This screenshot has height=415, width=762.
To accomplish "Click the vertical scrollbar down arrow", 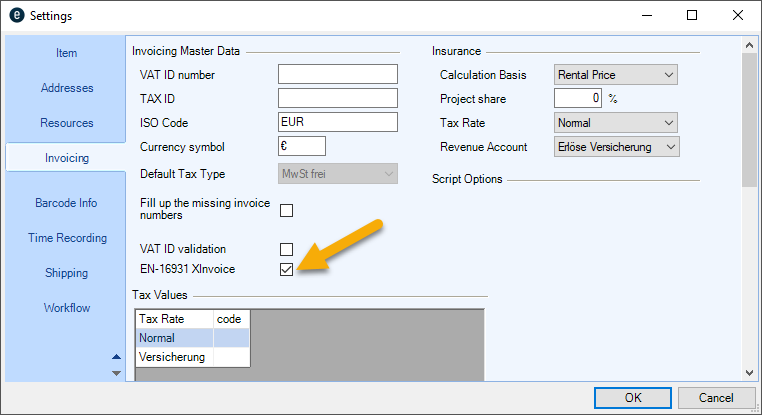I will pos(749,372).
